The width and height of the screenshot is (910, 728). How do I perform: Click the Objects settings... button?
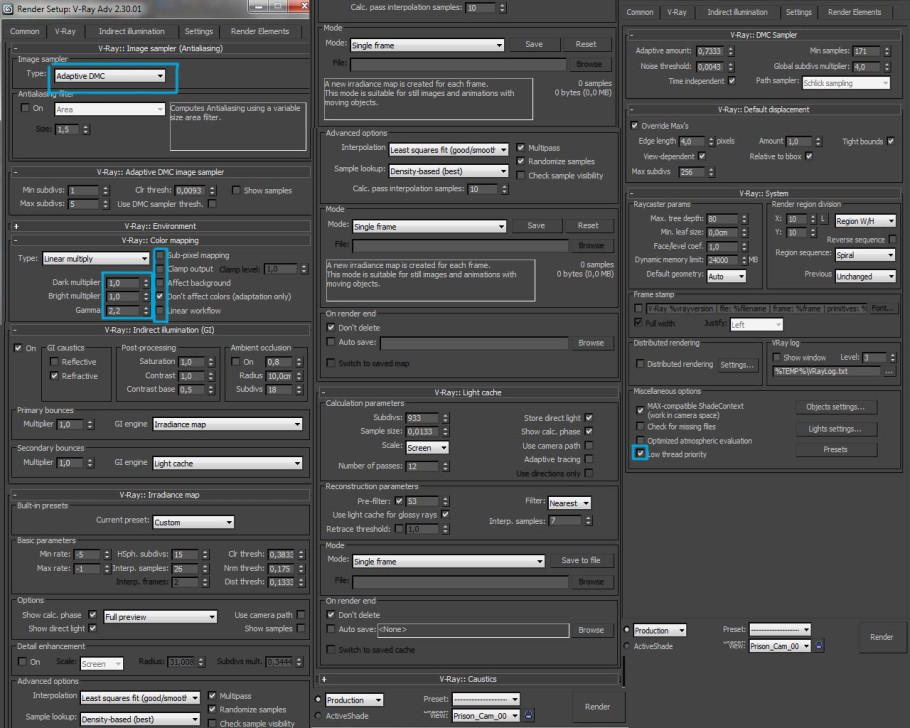(x=836, y=407)
